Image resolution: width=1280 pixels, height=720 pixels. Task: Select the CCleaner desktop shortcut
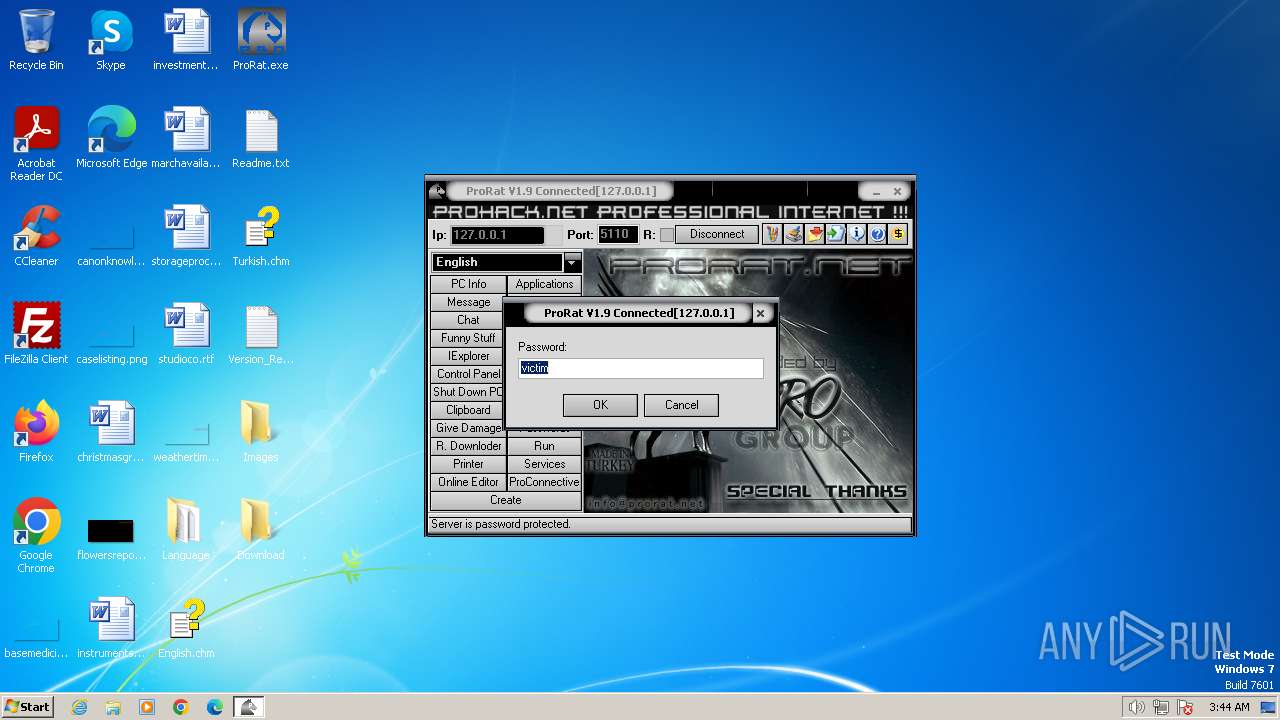click(36, 236)
